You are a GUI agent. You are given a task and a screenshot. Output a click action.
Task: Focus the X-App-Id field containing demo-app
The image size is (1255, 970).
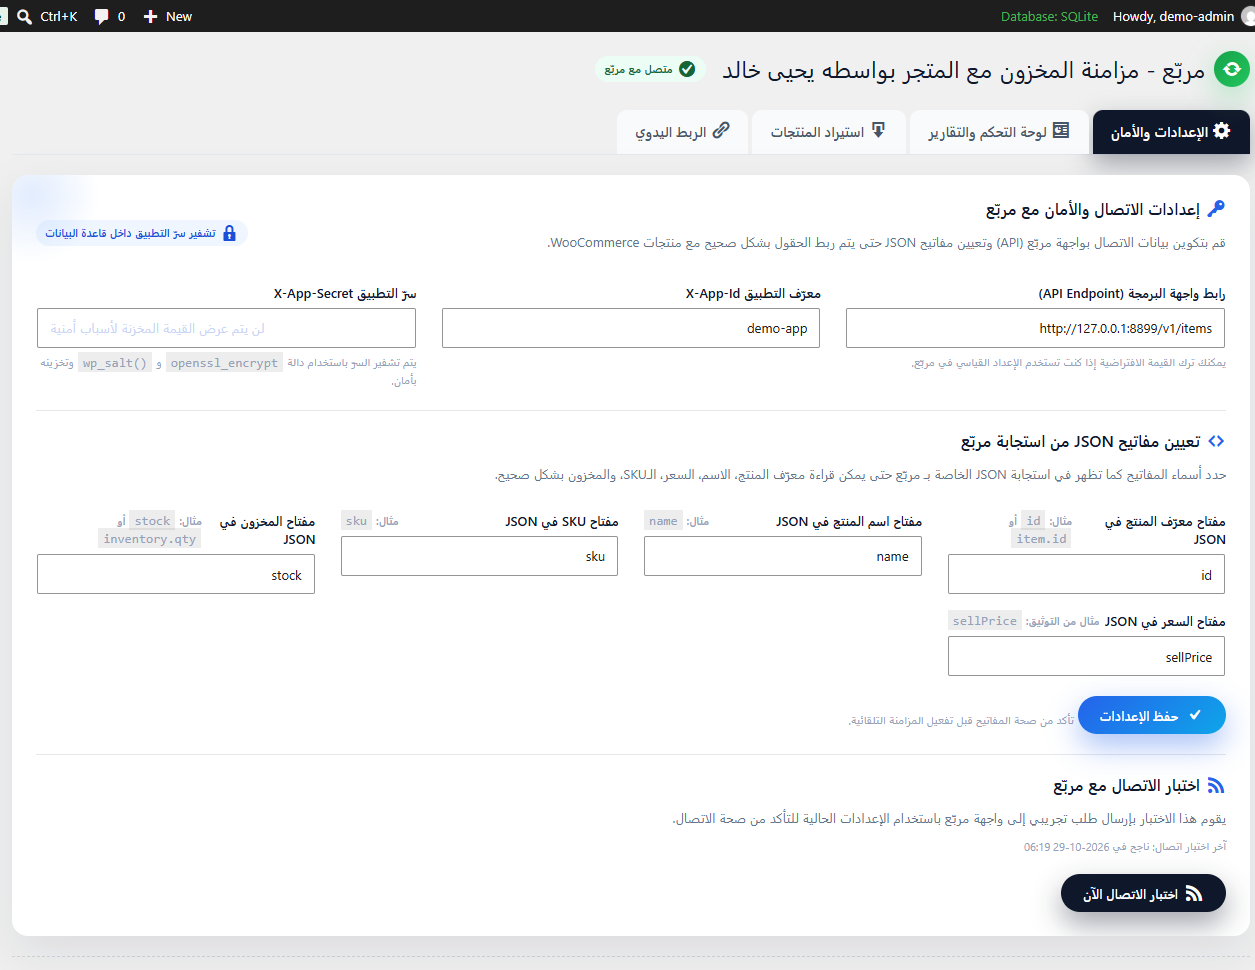point(631,328)
